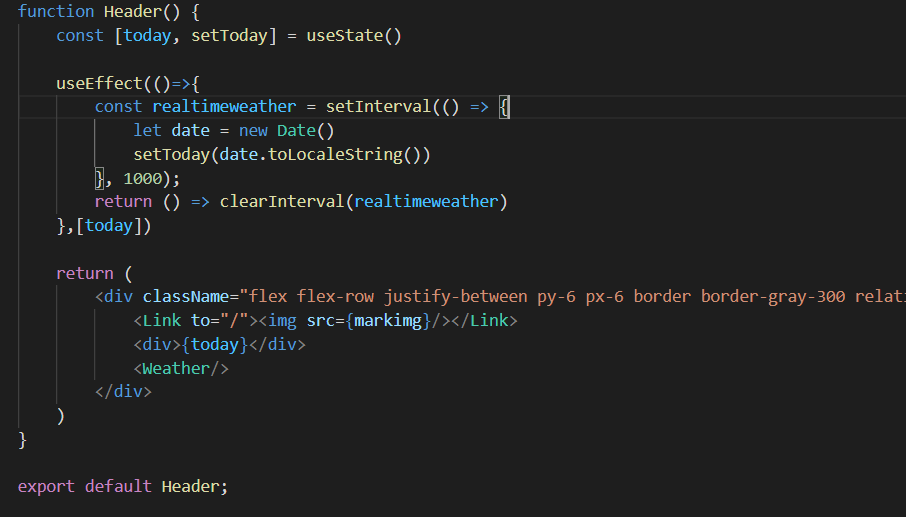This screenshot has width=906, height=517.
Task: Click the 'let' keyword
Action: tap(147, 131)
